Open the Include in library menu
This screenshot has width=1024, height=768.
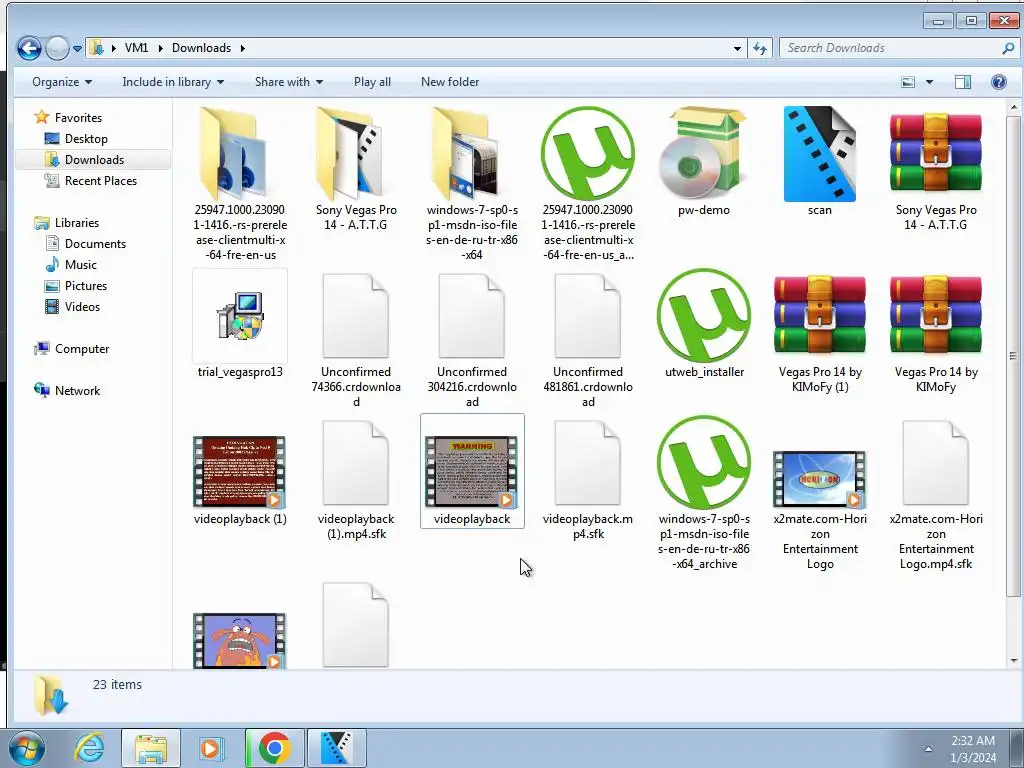coord(173,82)
